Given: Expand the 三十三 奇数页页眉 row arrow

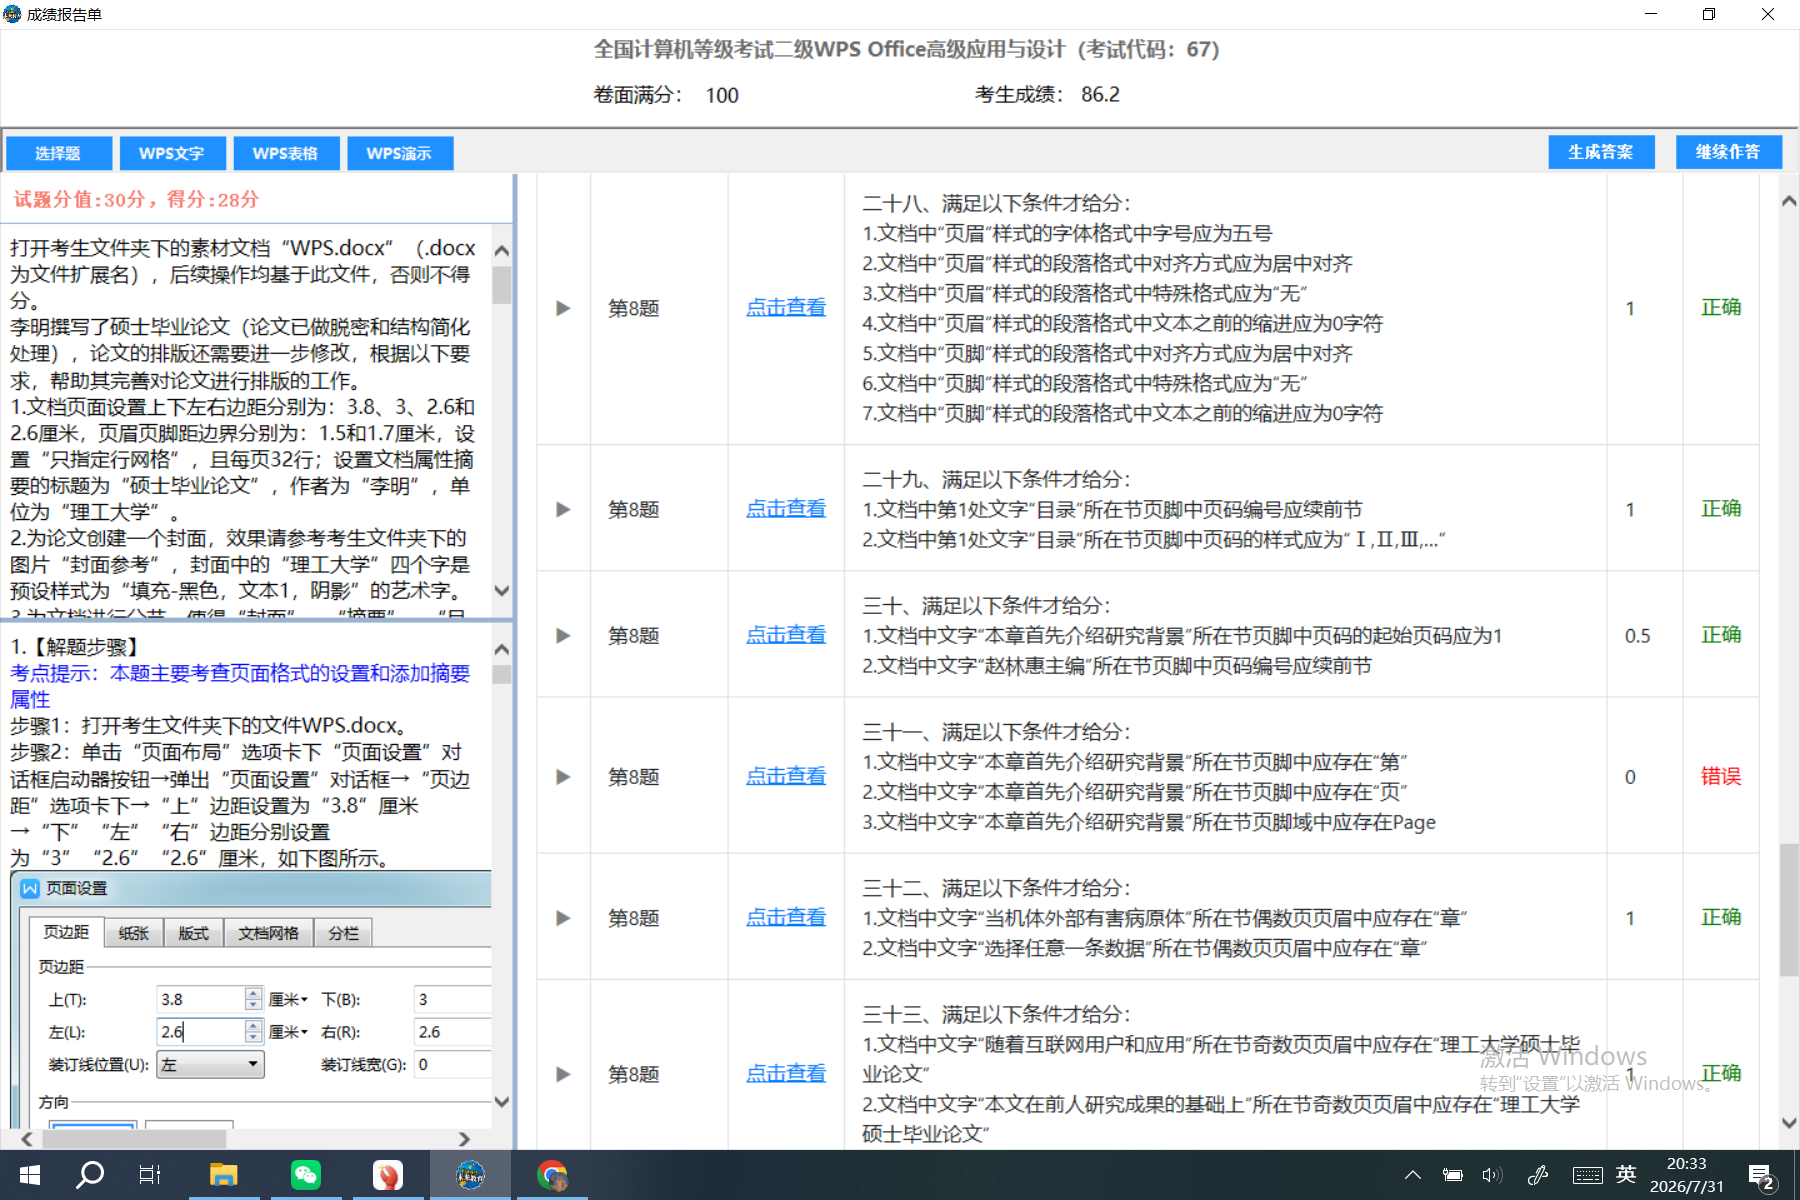Looking at the screenshot, I should (x=563, y=1074).
